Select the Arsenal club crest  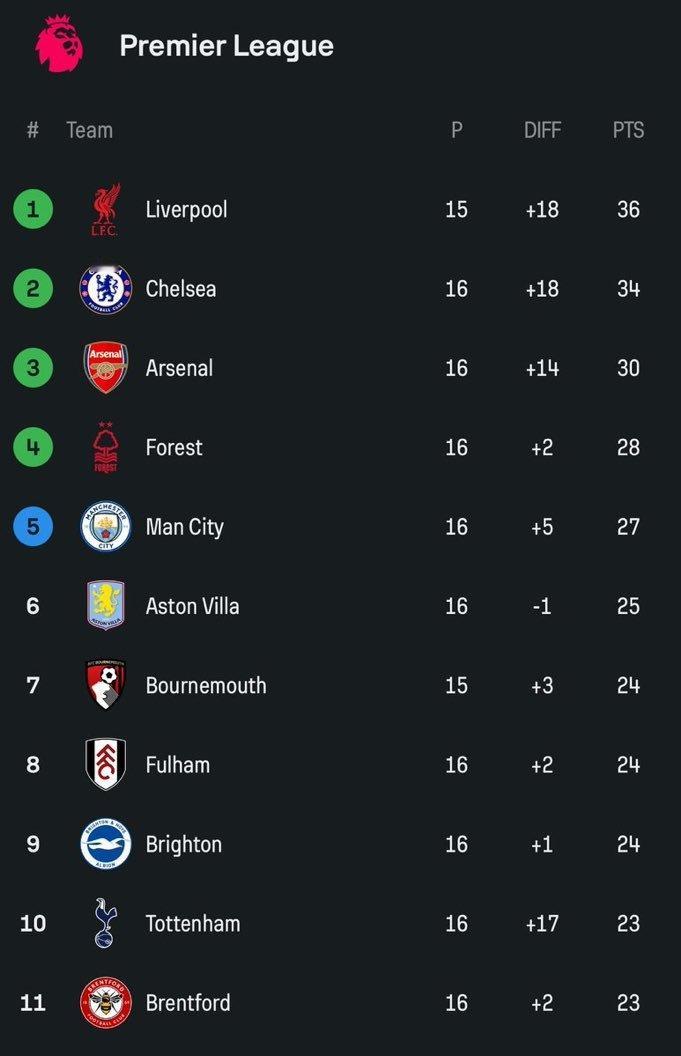[106, 368]
